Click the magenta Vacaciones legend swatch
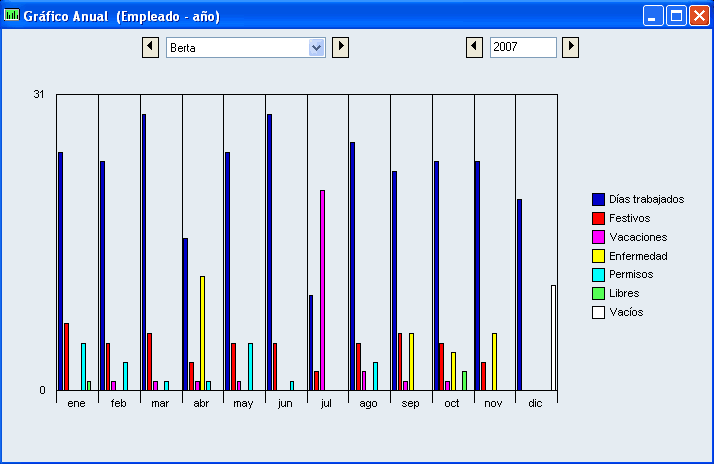714x464 pixels. coord(598,237)
